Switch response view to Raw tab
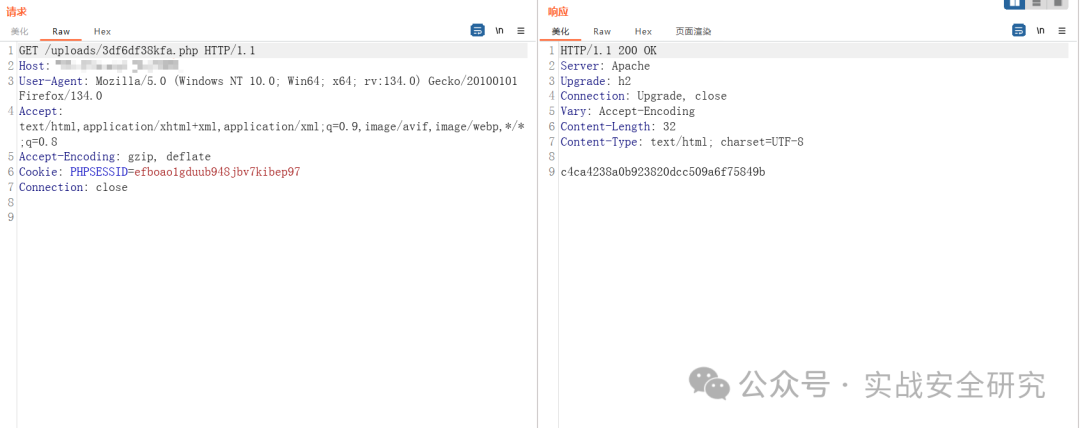Image resolution: width=1080 pixels, height=428 pixels. point(602,31)
